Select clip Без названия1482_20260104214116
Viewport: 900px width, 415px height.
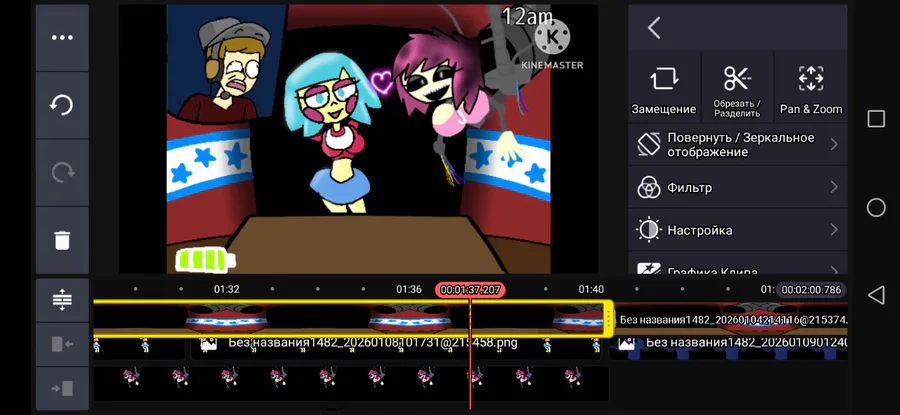[x=731, y=319]
